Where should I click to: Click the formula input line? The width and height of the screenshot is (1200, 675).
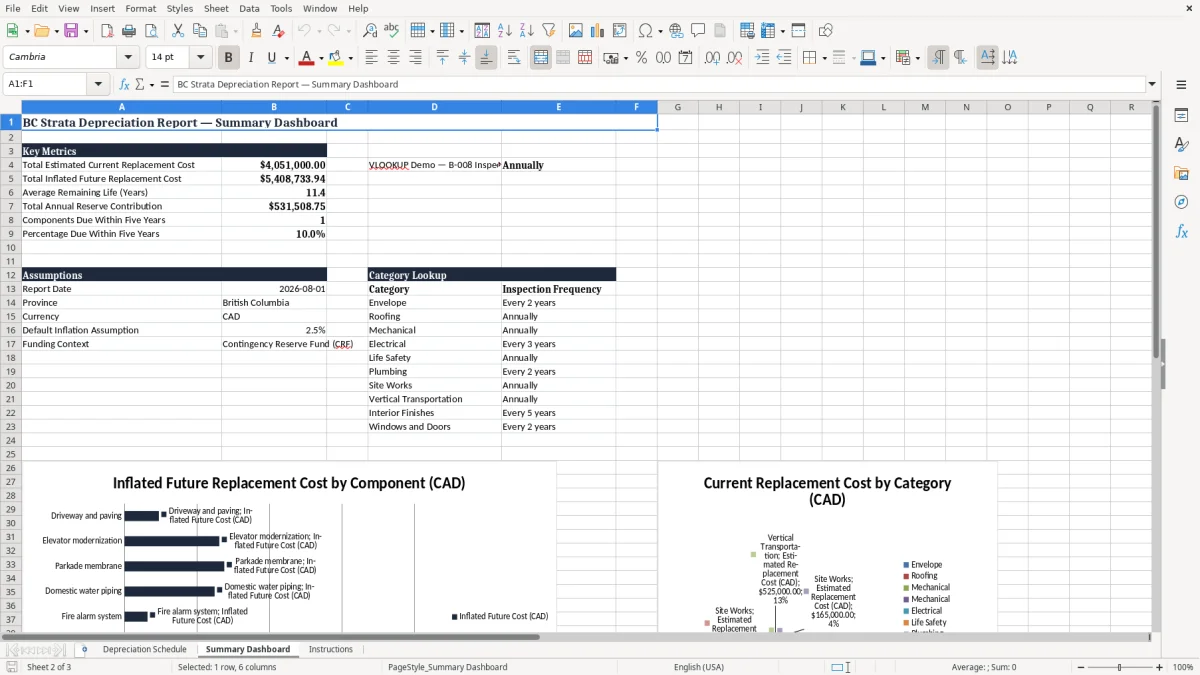tap(658, 84)
